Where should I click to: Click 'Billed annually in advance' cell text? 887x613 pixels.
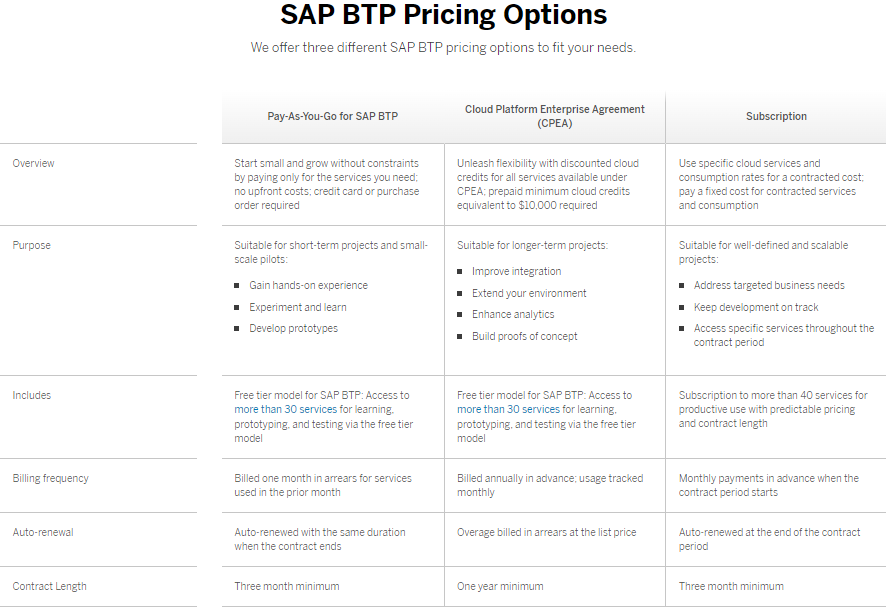coord(550,478)
